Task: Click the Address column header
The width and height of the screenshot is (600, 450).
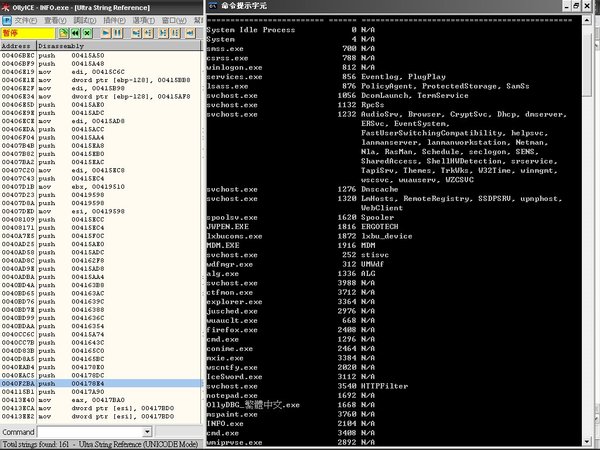Action: point(16,46)
